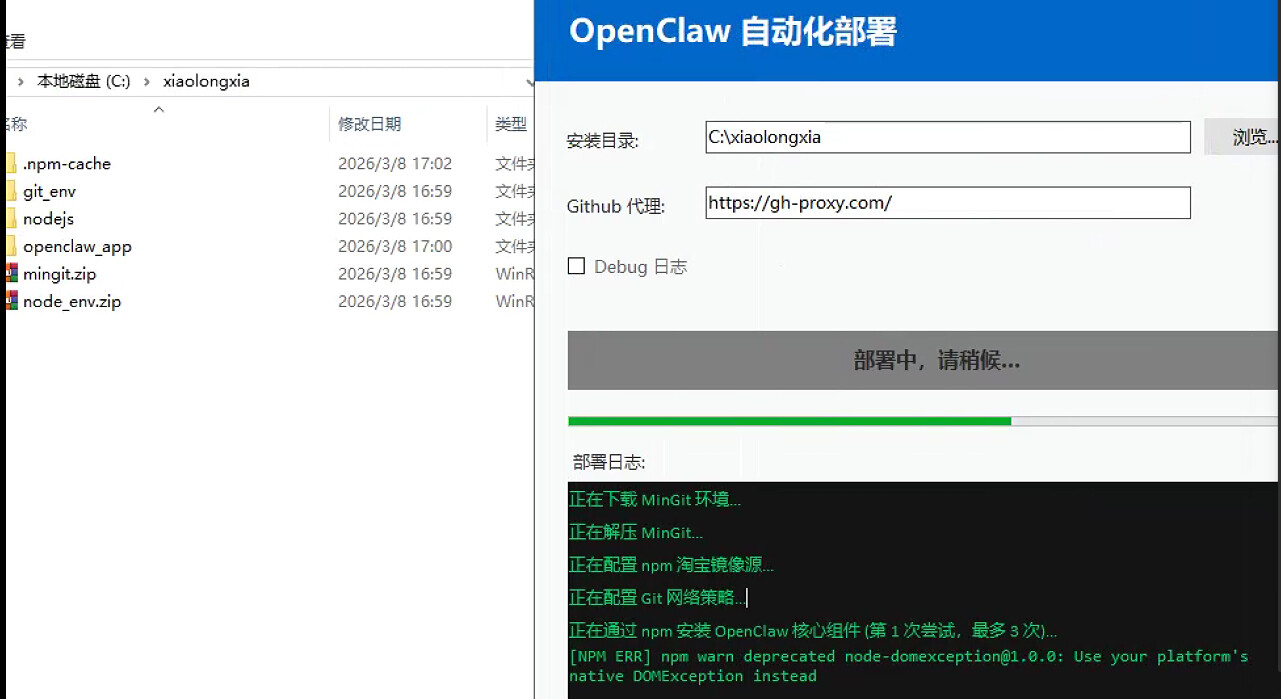Click the 安装目录 label
Viewport: 1281px width, 699px height.
pos(603,141)
